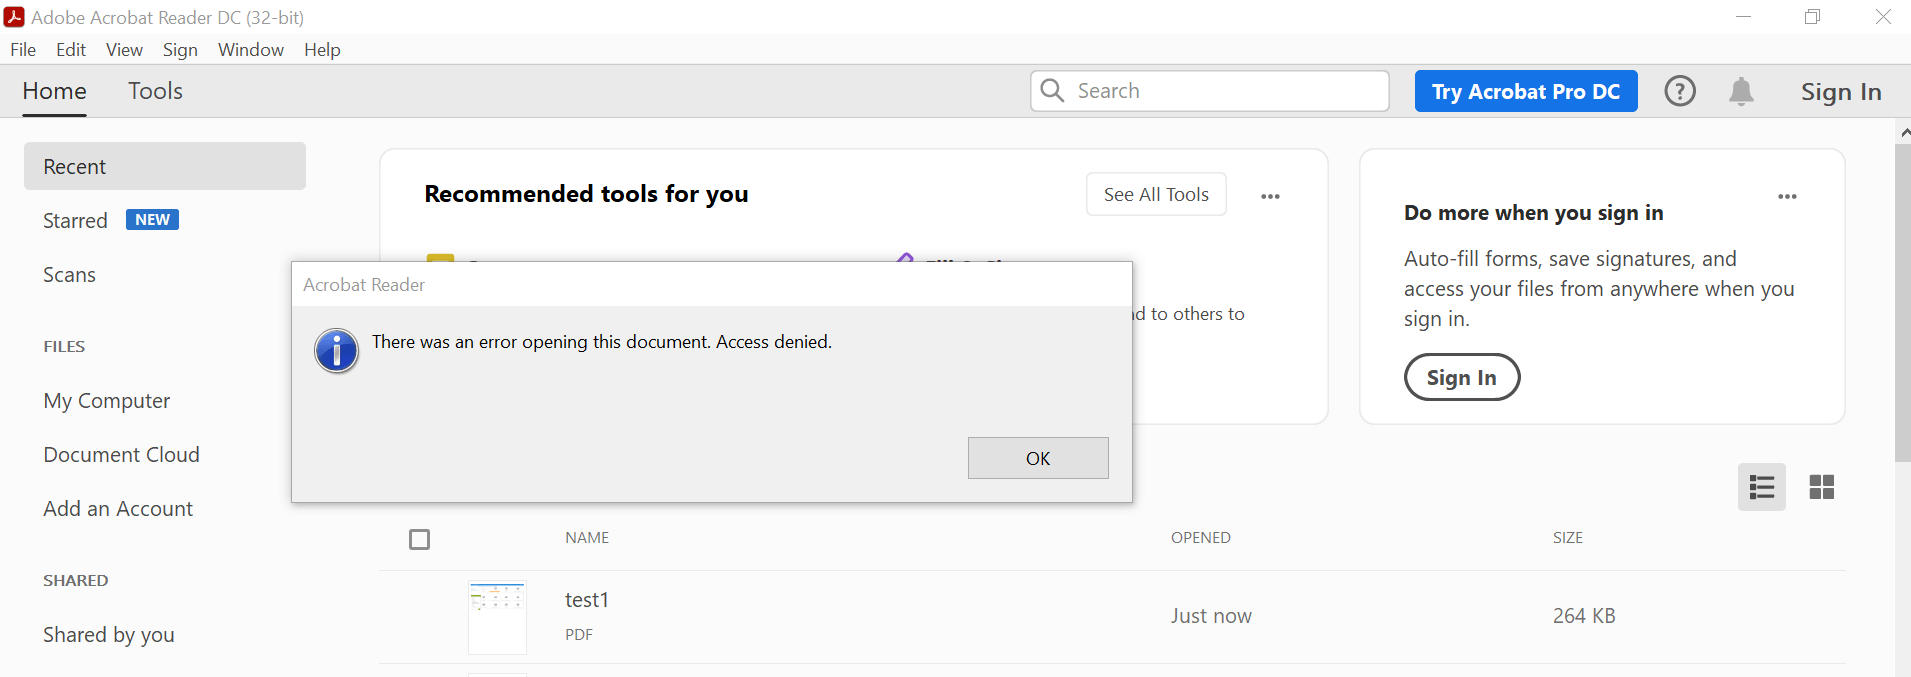
Task: Switch to list view icon
Action: pyautogui.click(x=1762, y=487)
